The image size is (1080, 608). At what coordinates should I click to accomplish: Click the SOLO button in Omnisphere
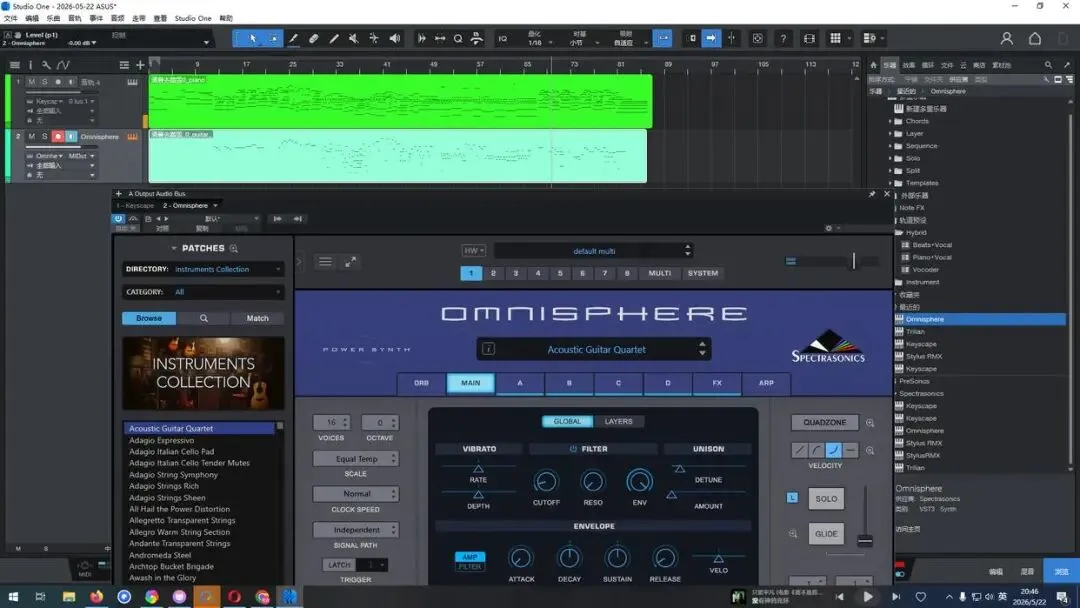coord(826,499)
